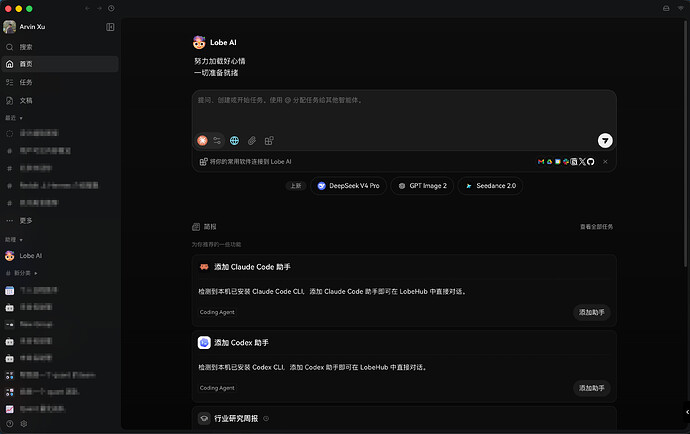The image size is (690, 434).
Task: Click Coding Agent tag on Claude Code card
Action: click(217, 312)
